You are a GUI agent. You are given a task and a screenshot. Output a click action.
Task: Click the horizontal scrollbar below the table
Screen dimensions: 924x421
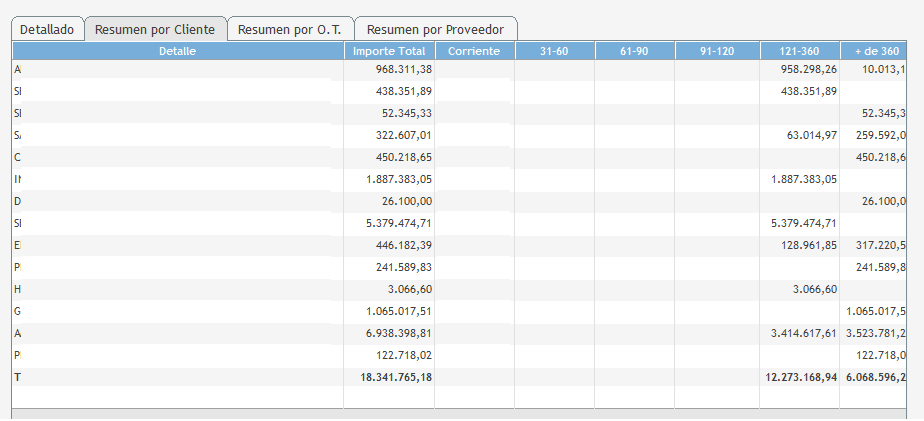point(462,413)
